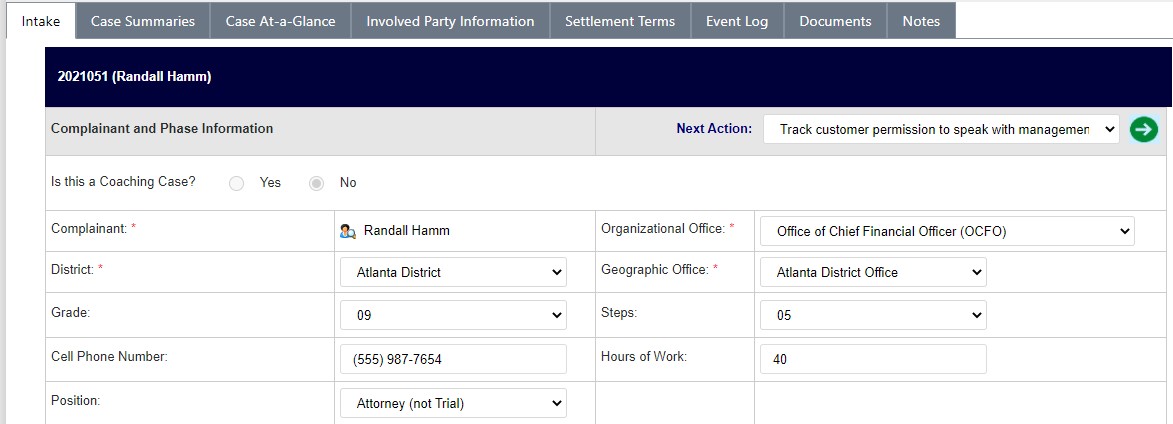
Task: Expand the Grade dropdown
Action: click(x=453, y=315)
